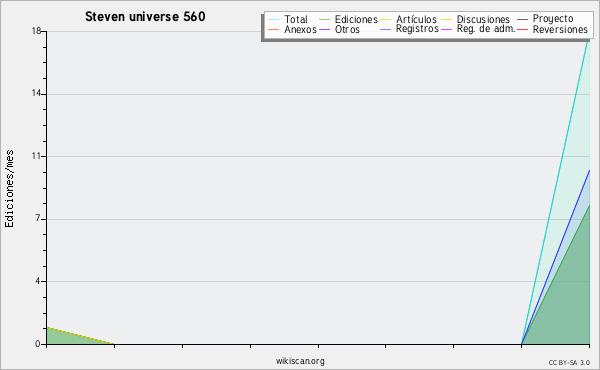
Task: Click the y-axis value 0
Action: (x=38, y=344)
